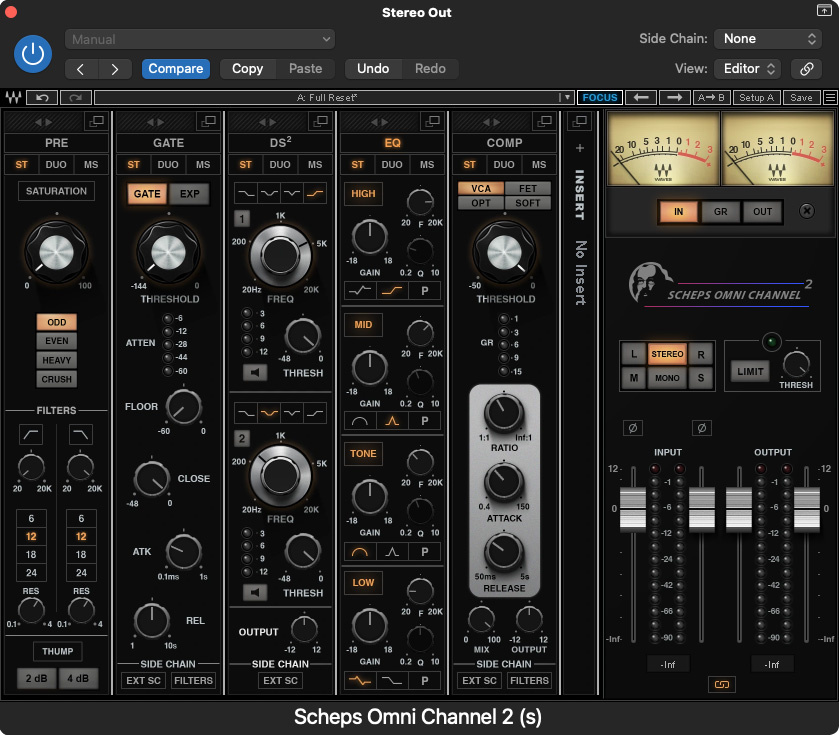Screen dimensions: 839x735
Task: Select the HIGH band shelf filter shape
Action: (392, 290)
